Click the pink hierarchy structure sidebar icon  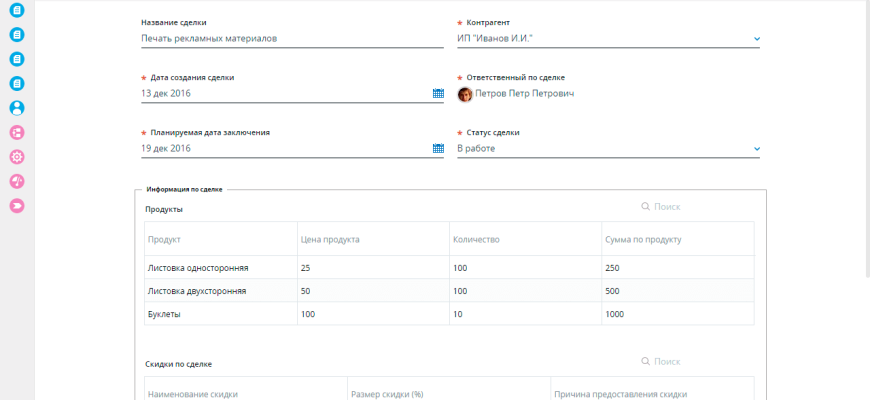point(17,132)
